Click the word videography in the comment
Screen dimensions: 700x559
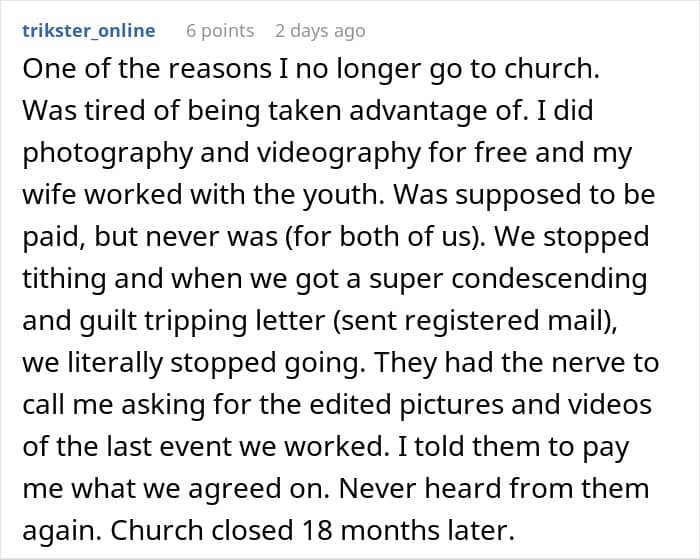[338, 154]
